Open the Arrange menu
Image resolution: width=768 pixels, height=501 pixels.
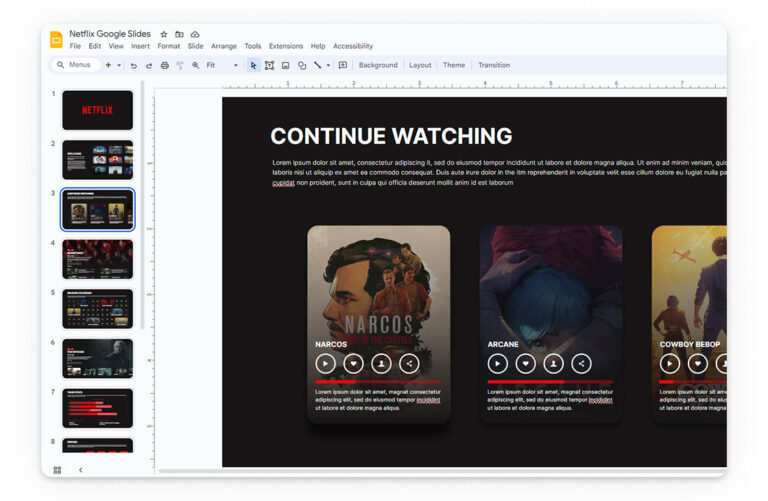[x=224, y=46]
